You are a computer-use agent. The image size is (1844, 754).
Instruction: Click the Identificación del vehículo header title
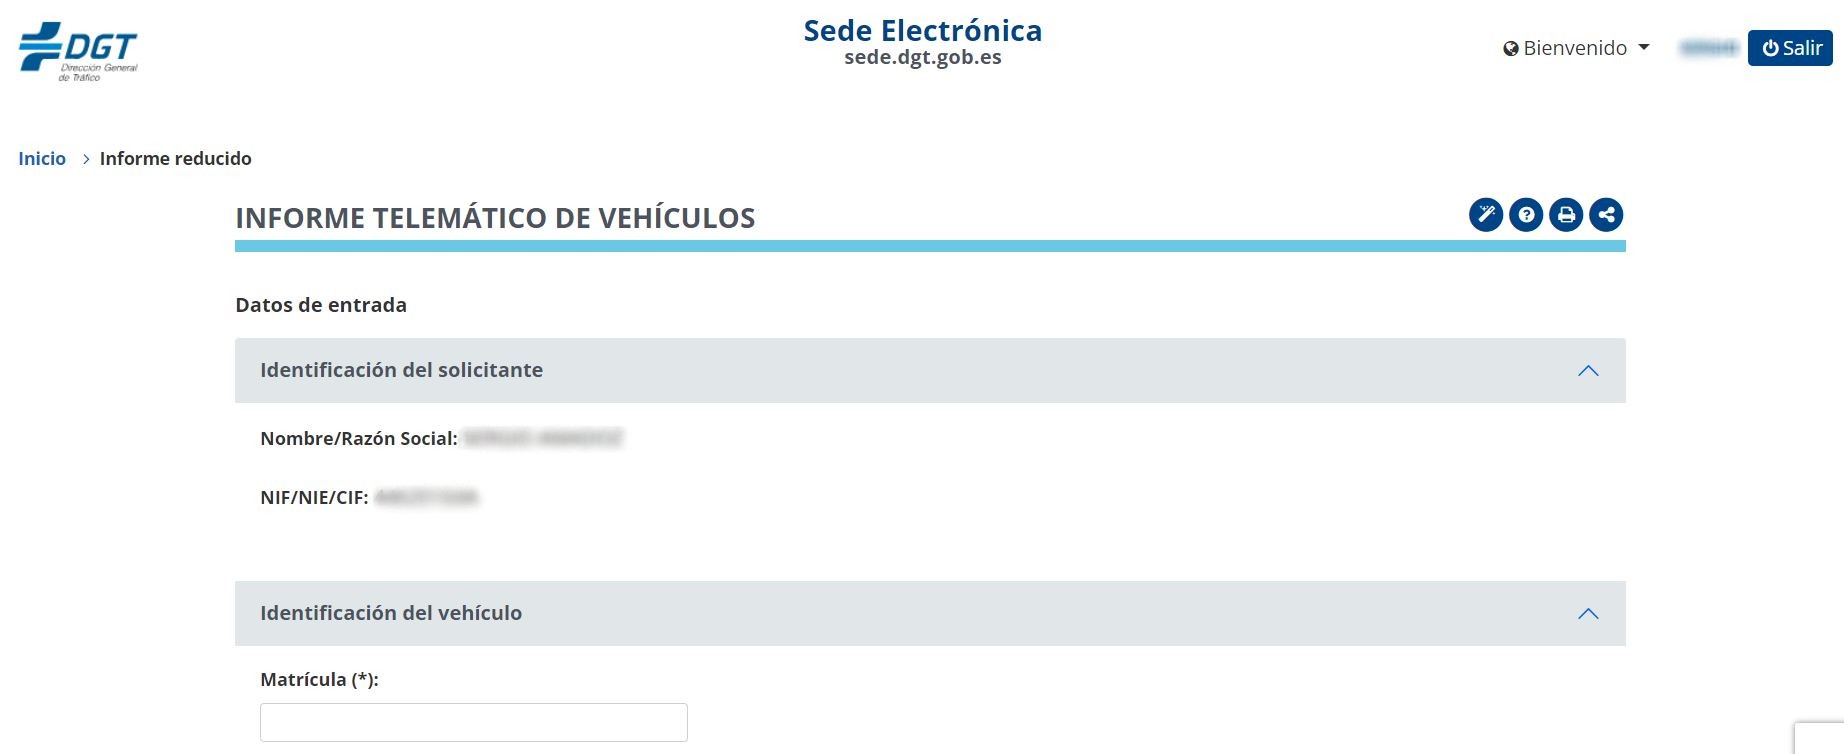(x=391, y=613)
